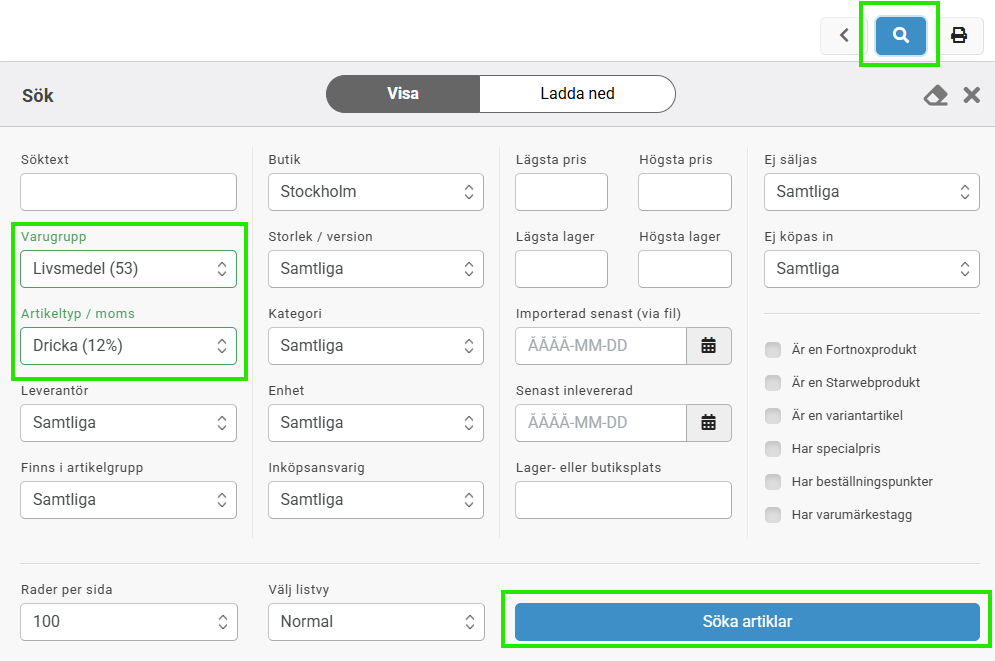This screenshot has width=995, height=661.
Task: Open calendar for Senast inlevererad date
Action: [x=708, y=423]
